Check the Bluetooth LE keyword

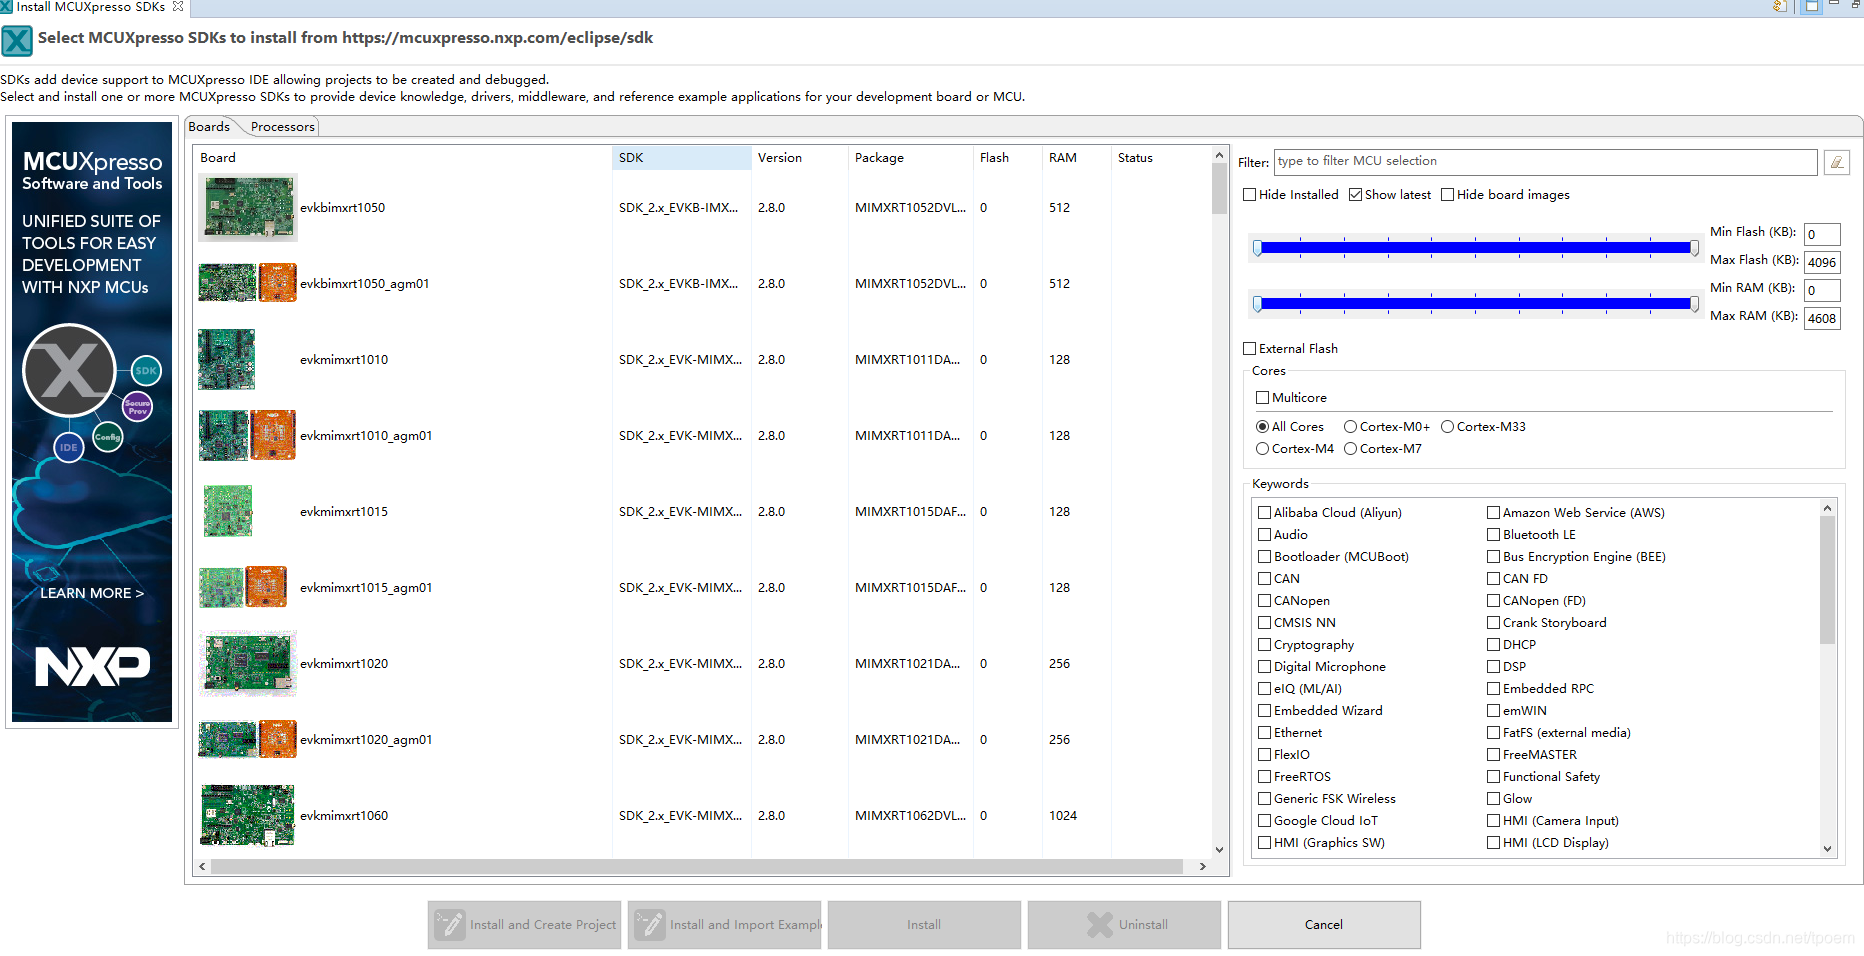coord(1493,535)
